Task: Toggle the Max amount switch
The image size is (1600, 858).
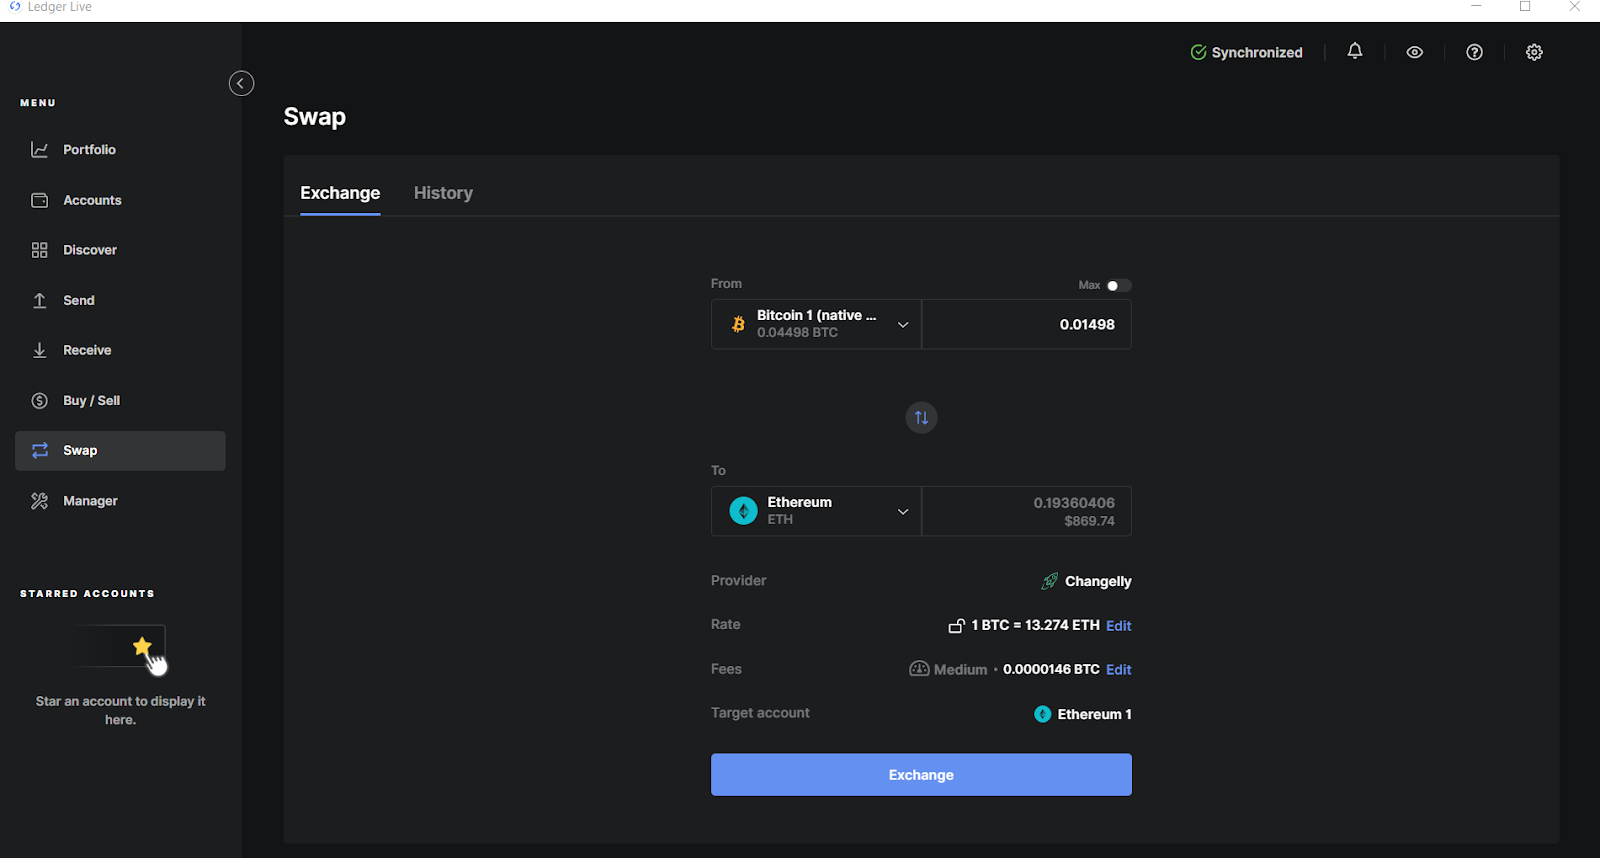Action: click(1118, 285)
